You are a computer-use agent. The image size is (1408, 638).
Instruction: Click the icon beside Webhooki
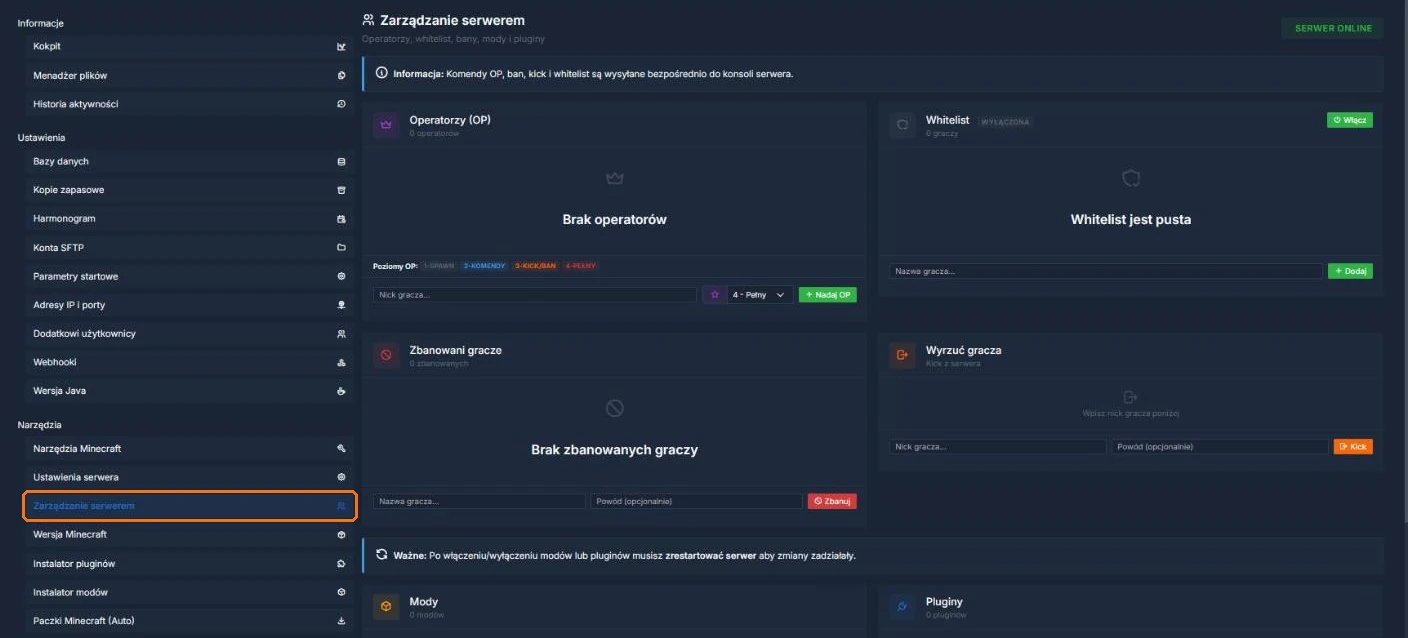[341, 362]
